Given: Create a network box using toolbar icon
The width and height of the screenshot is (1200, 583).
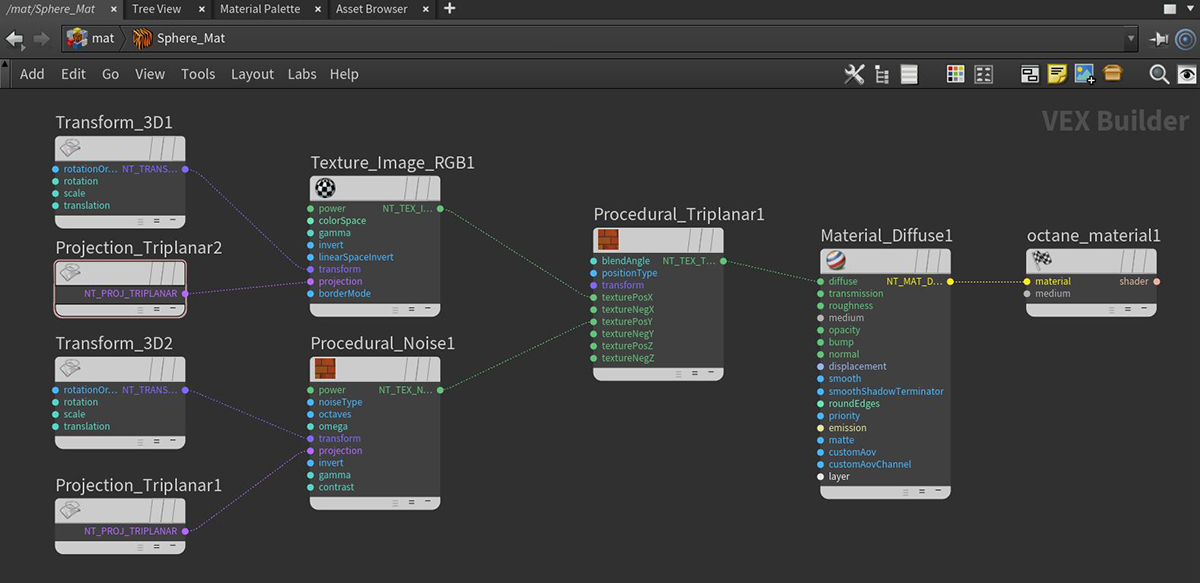Looking at the screenshot, I should coord(1030,74).
